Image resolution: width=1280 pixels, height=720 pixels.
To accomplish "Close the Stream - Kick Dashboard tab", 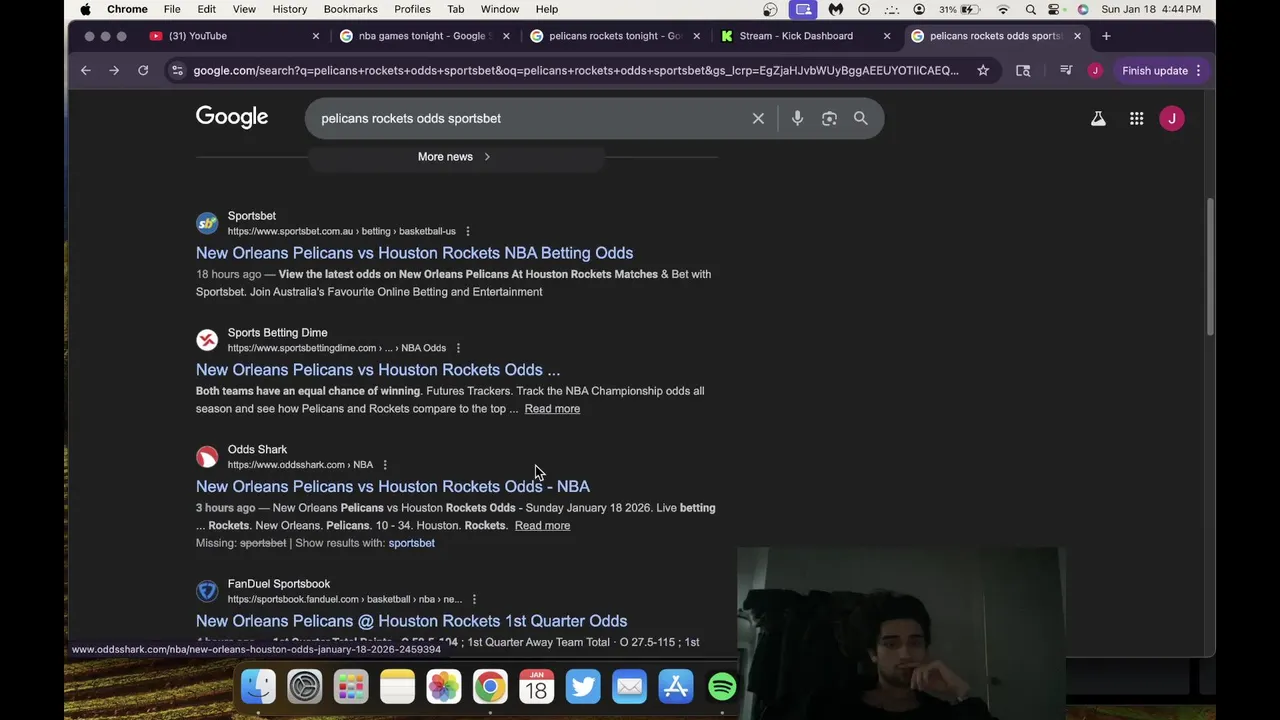I will (886, 36).
